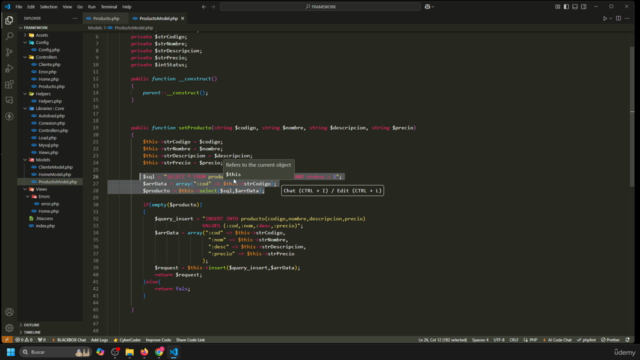Open Mysql.php in the explorer
This screenshot has width=640, height=360.
pyautogui.click(x=50, y=145)
